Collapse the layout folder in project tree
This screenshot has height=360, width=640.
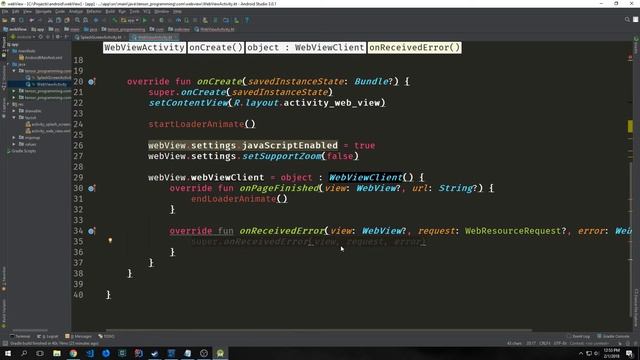[14, 118]
